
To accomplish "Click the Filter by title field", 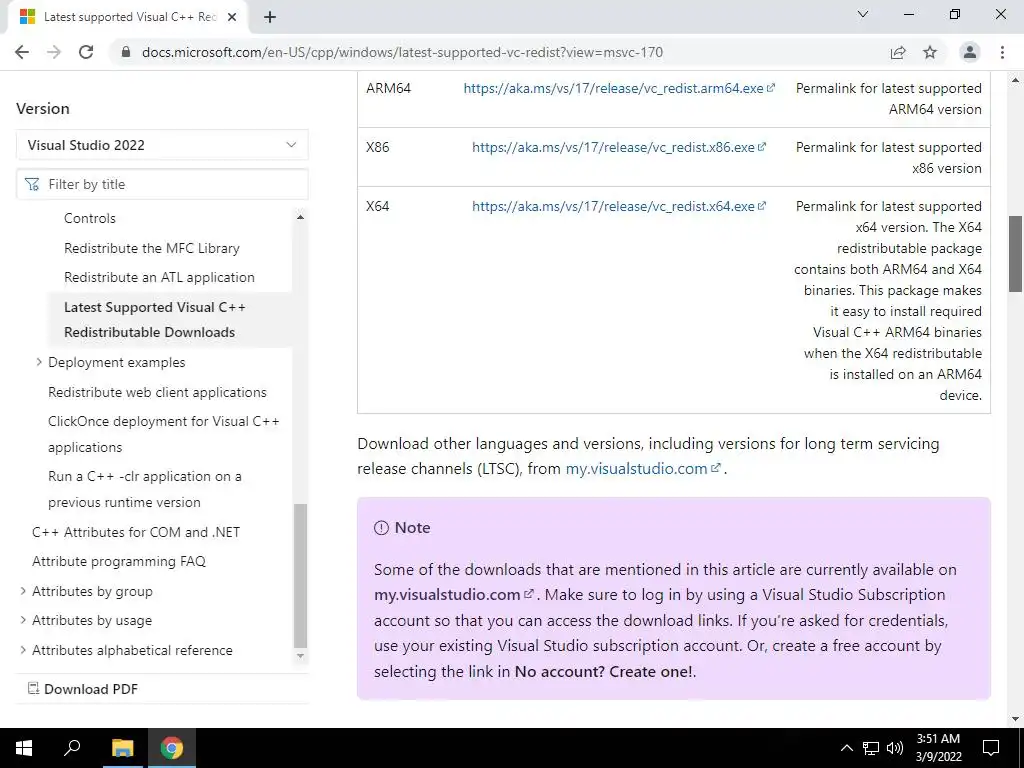I will 162,184.
